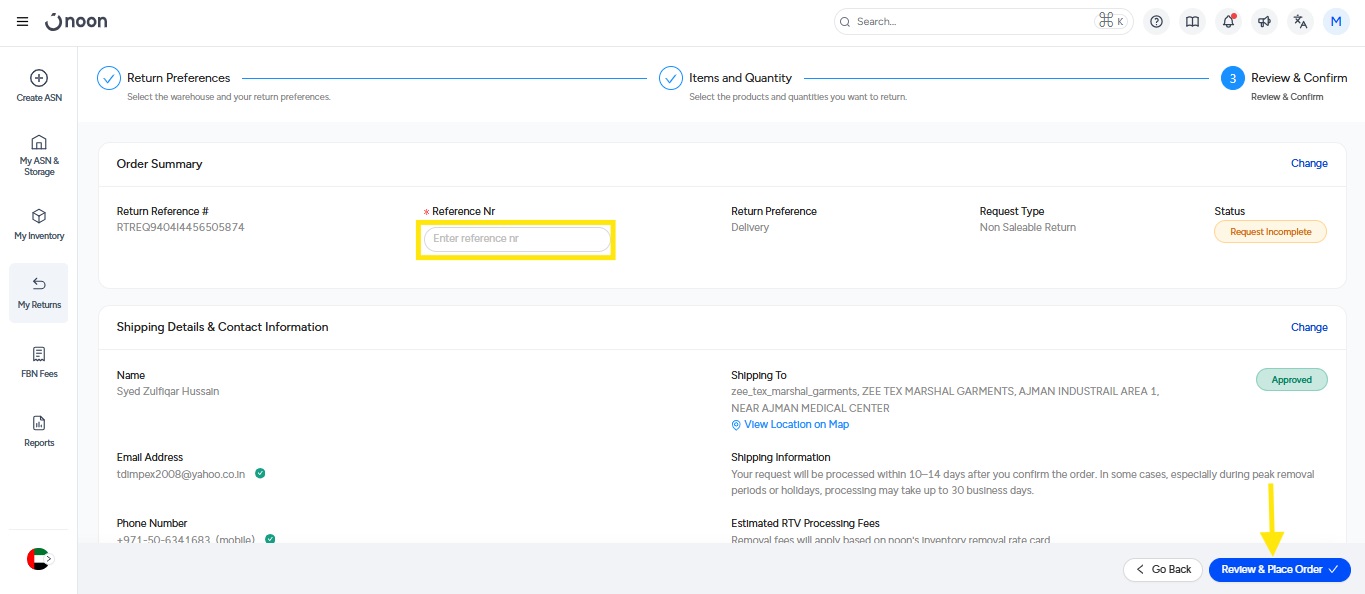Image resolution: width=1365 pixels, height=594 pixels.
Task: Click Change link in Shipping Details
Action: (x=1309, y=327)
